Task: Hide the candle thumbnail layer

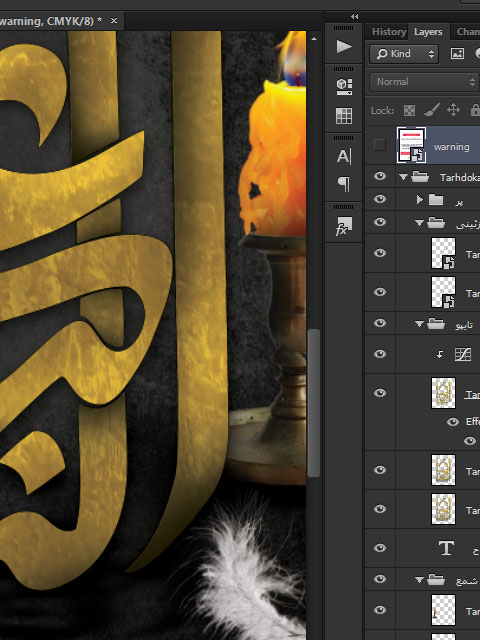Action: point(380,610)
